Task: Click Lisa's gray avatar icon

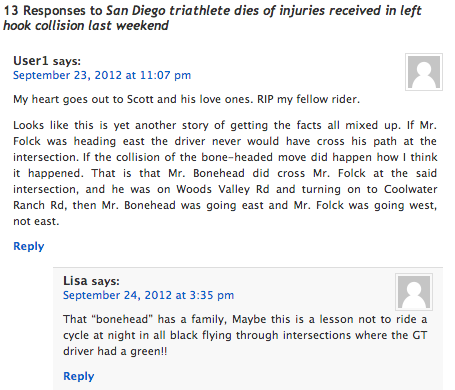Action: pyautogui.click(x=414, y=292)
